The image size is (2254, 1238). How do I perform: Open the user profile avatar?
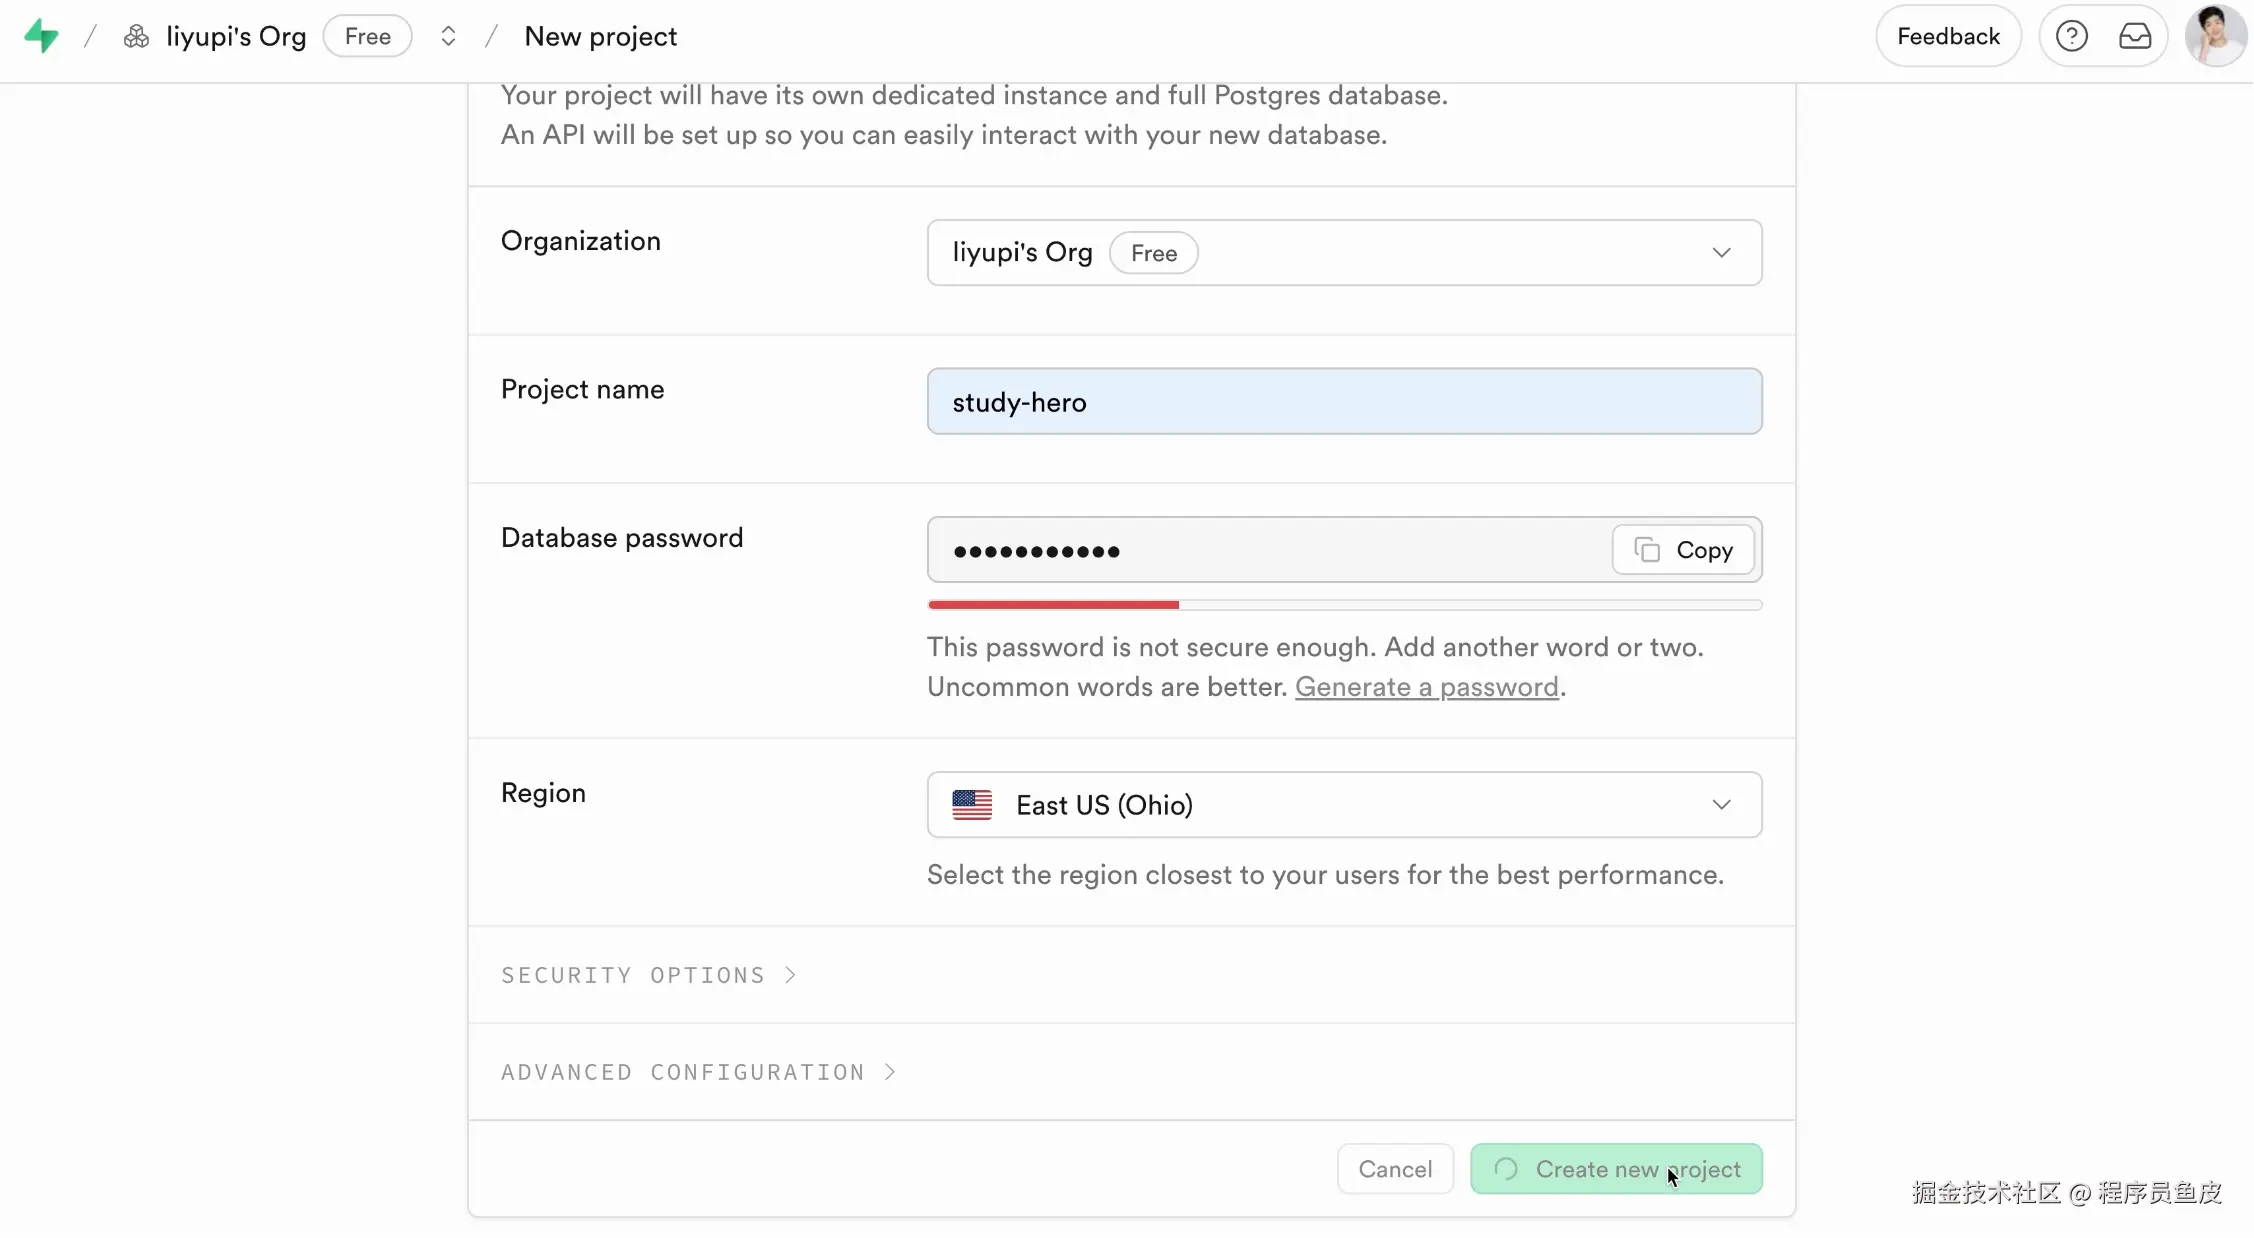click(2215, 37)
